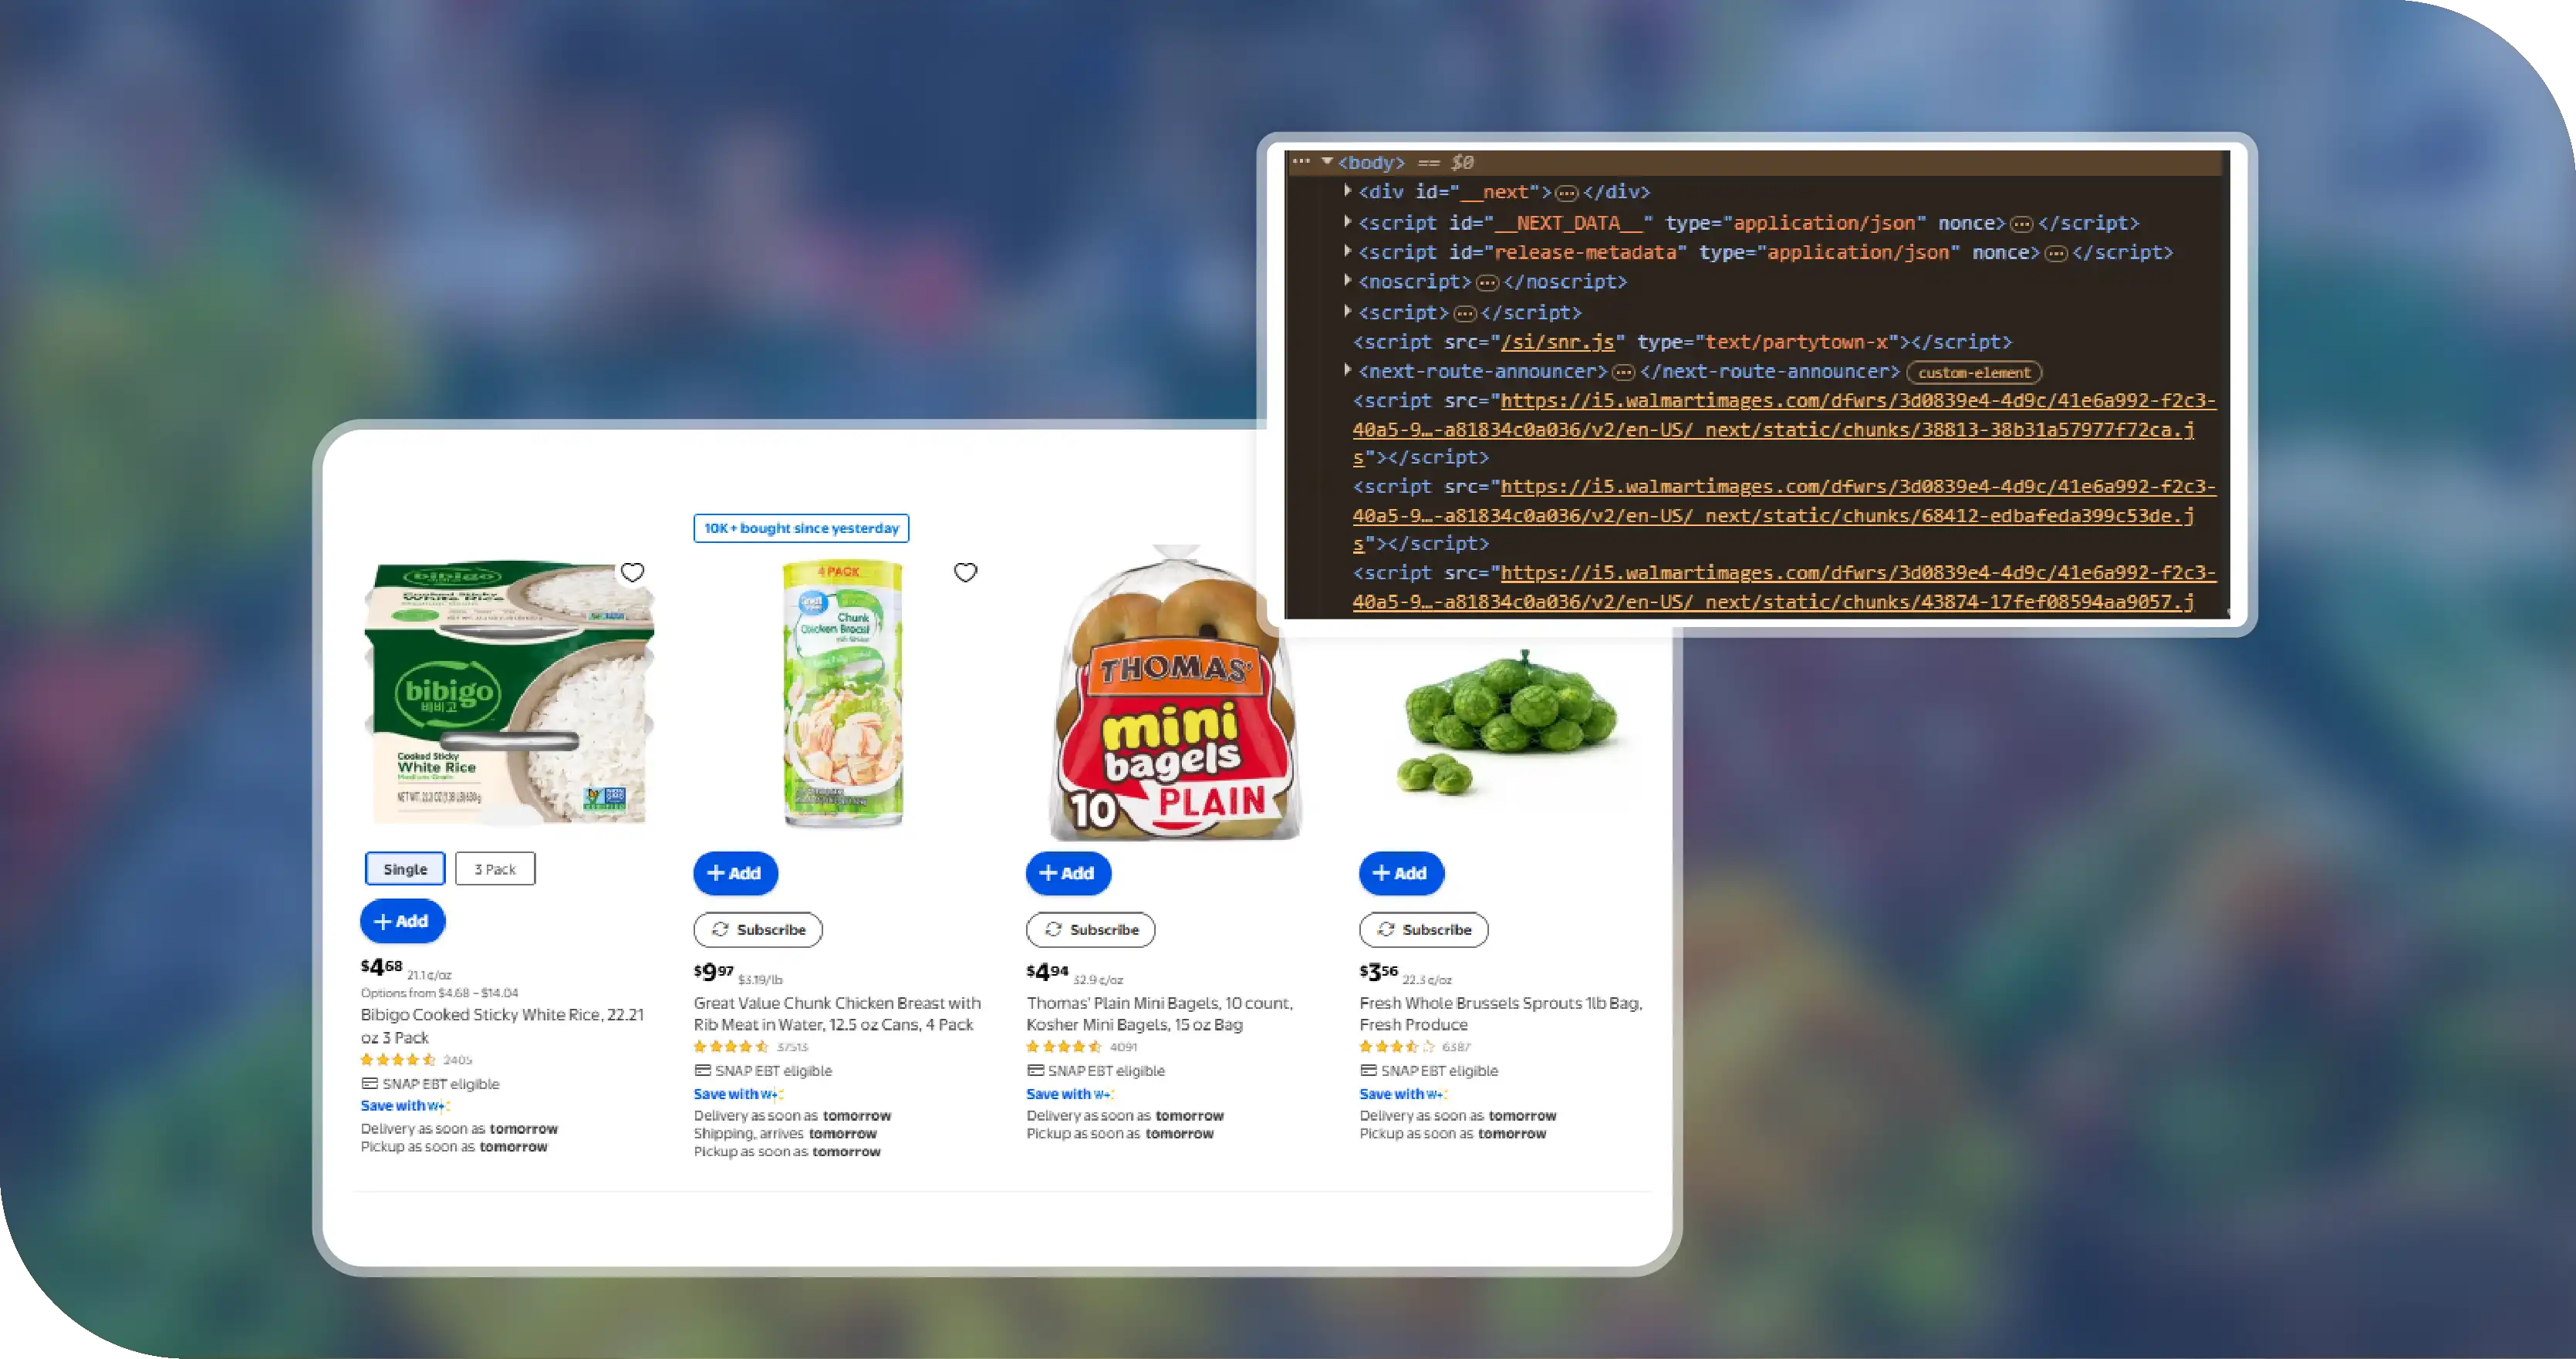This screenshot has width=2576, height=1359.
Task: Click the $4.94 price of mini bagels
Action: [x=1047, y=972]
